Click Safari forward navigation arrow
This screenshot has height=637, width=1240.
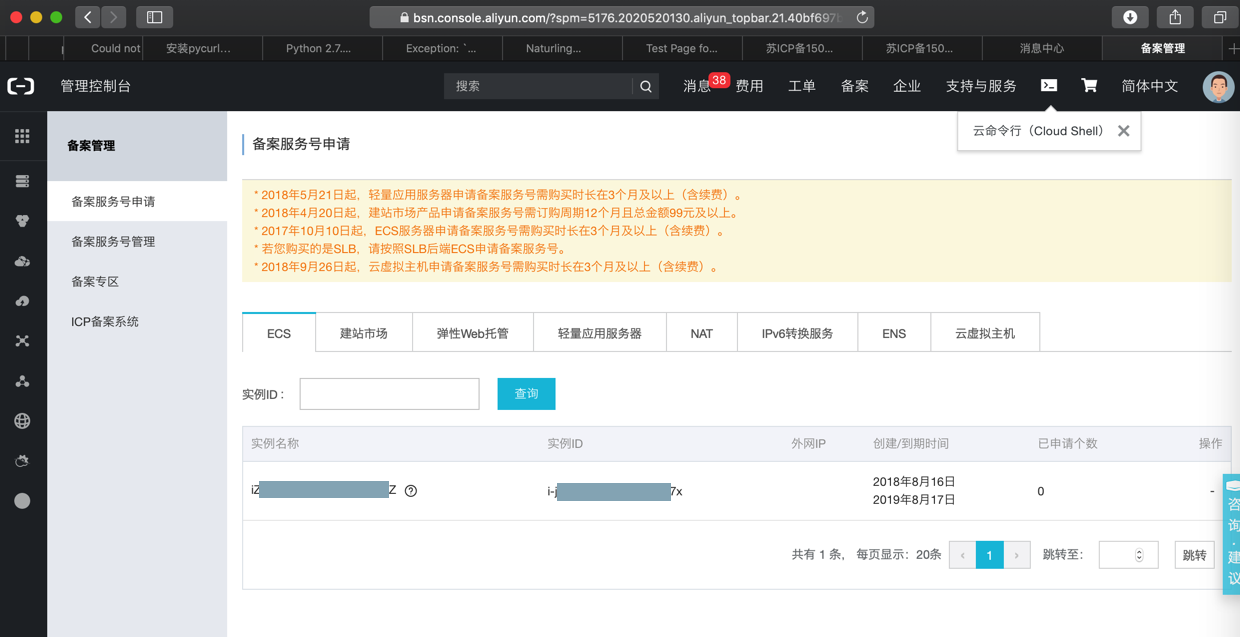click(114, 17)
